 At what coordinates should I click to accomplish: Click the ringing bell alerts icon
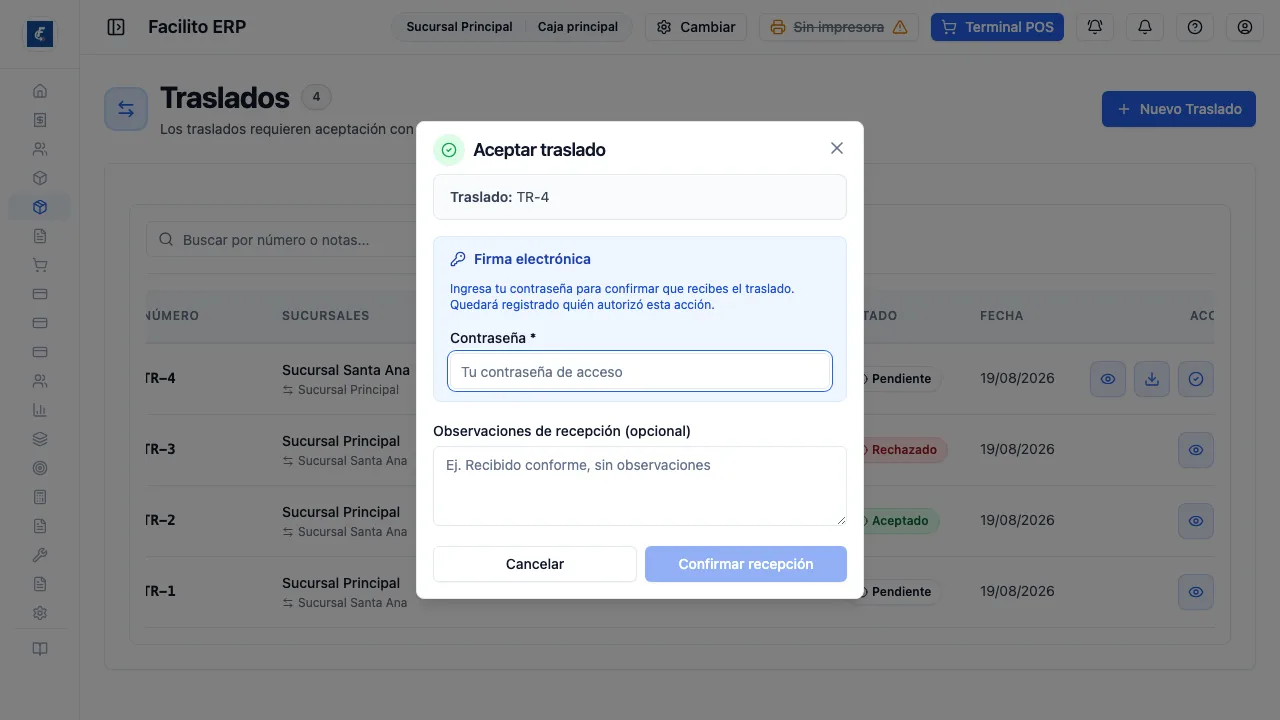[1095, 27]
